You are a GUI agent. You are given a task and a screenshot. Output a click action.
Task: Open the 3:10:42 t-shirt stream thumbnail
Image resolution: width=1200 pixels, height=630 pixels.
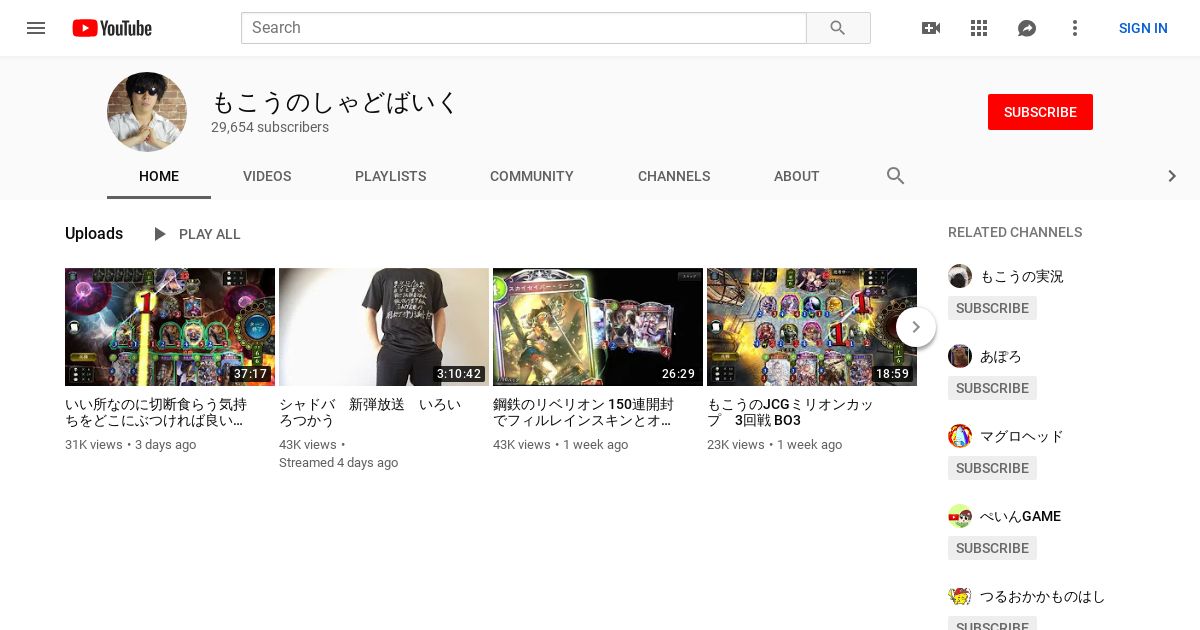(384, 327)
